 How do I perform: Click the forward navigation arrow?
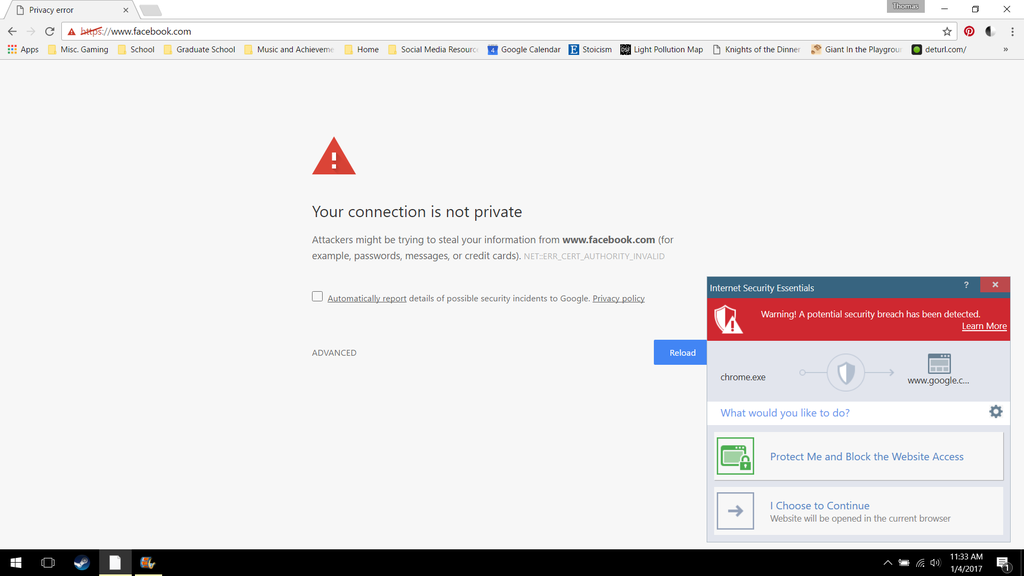pyautogui.click(x=31, y=31)
